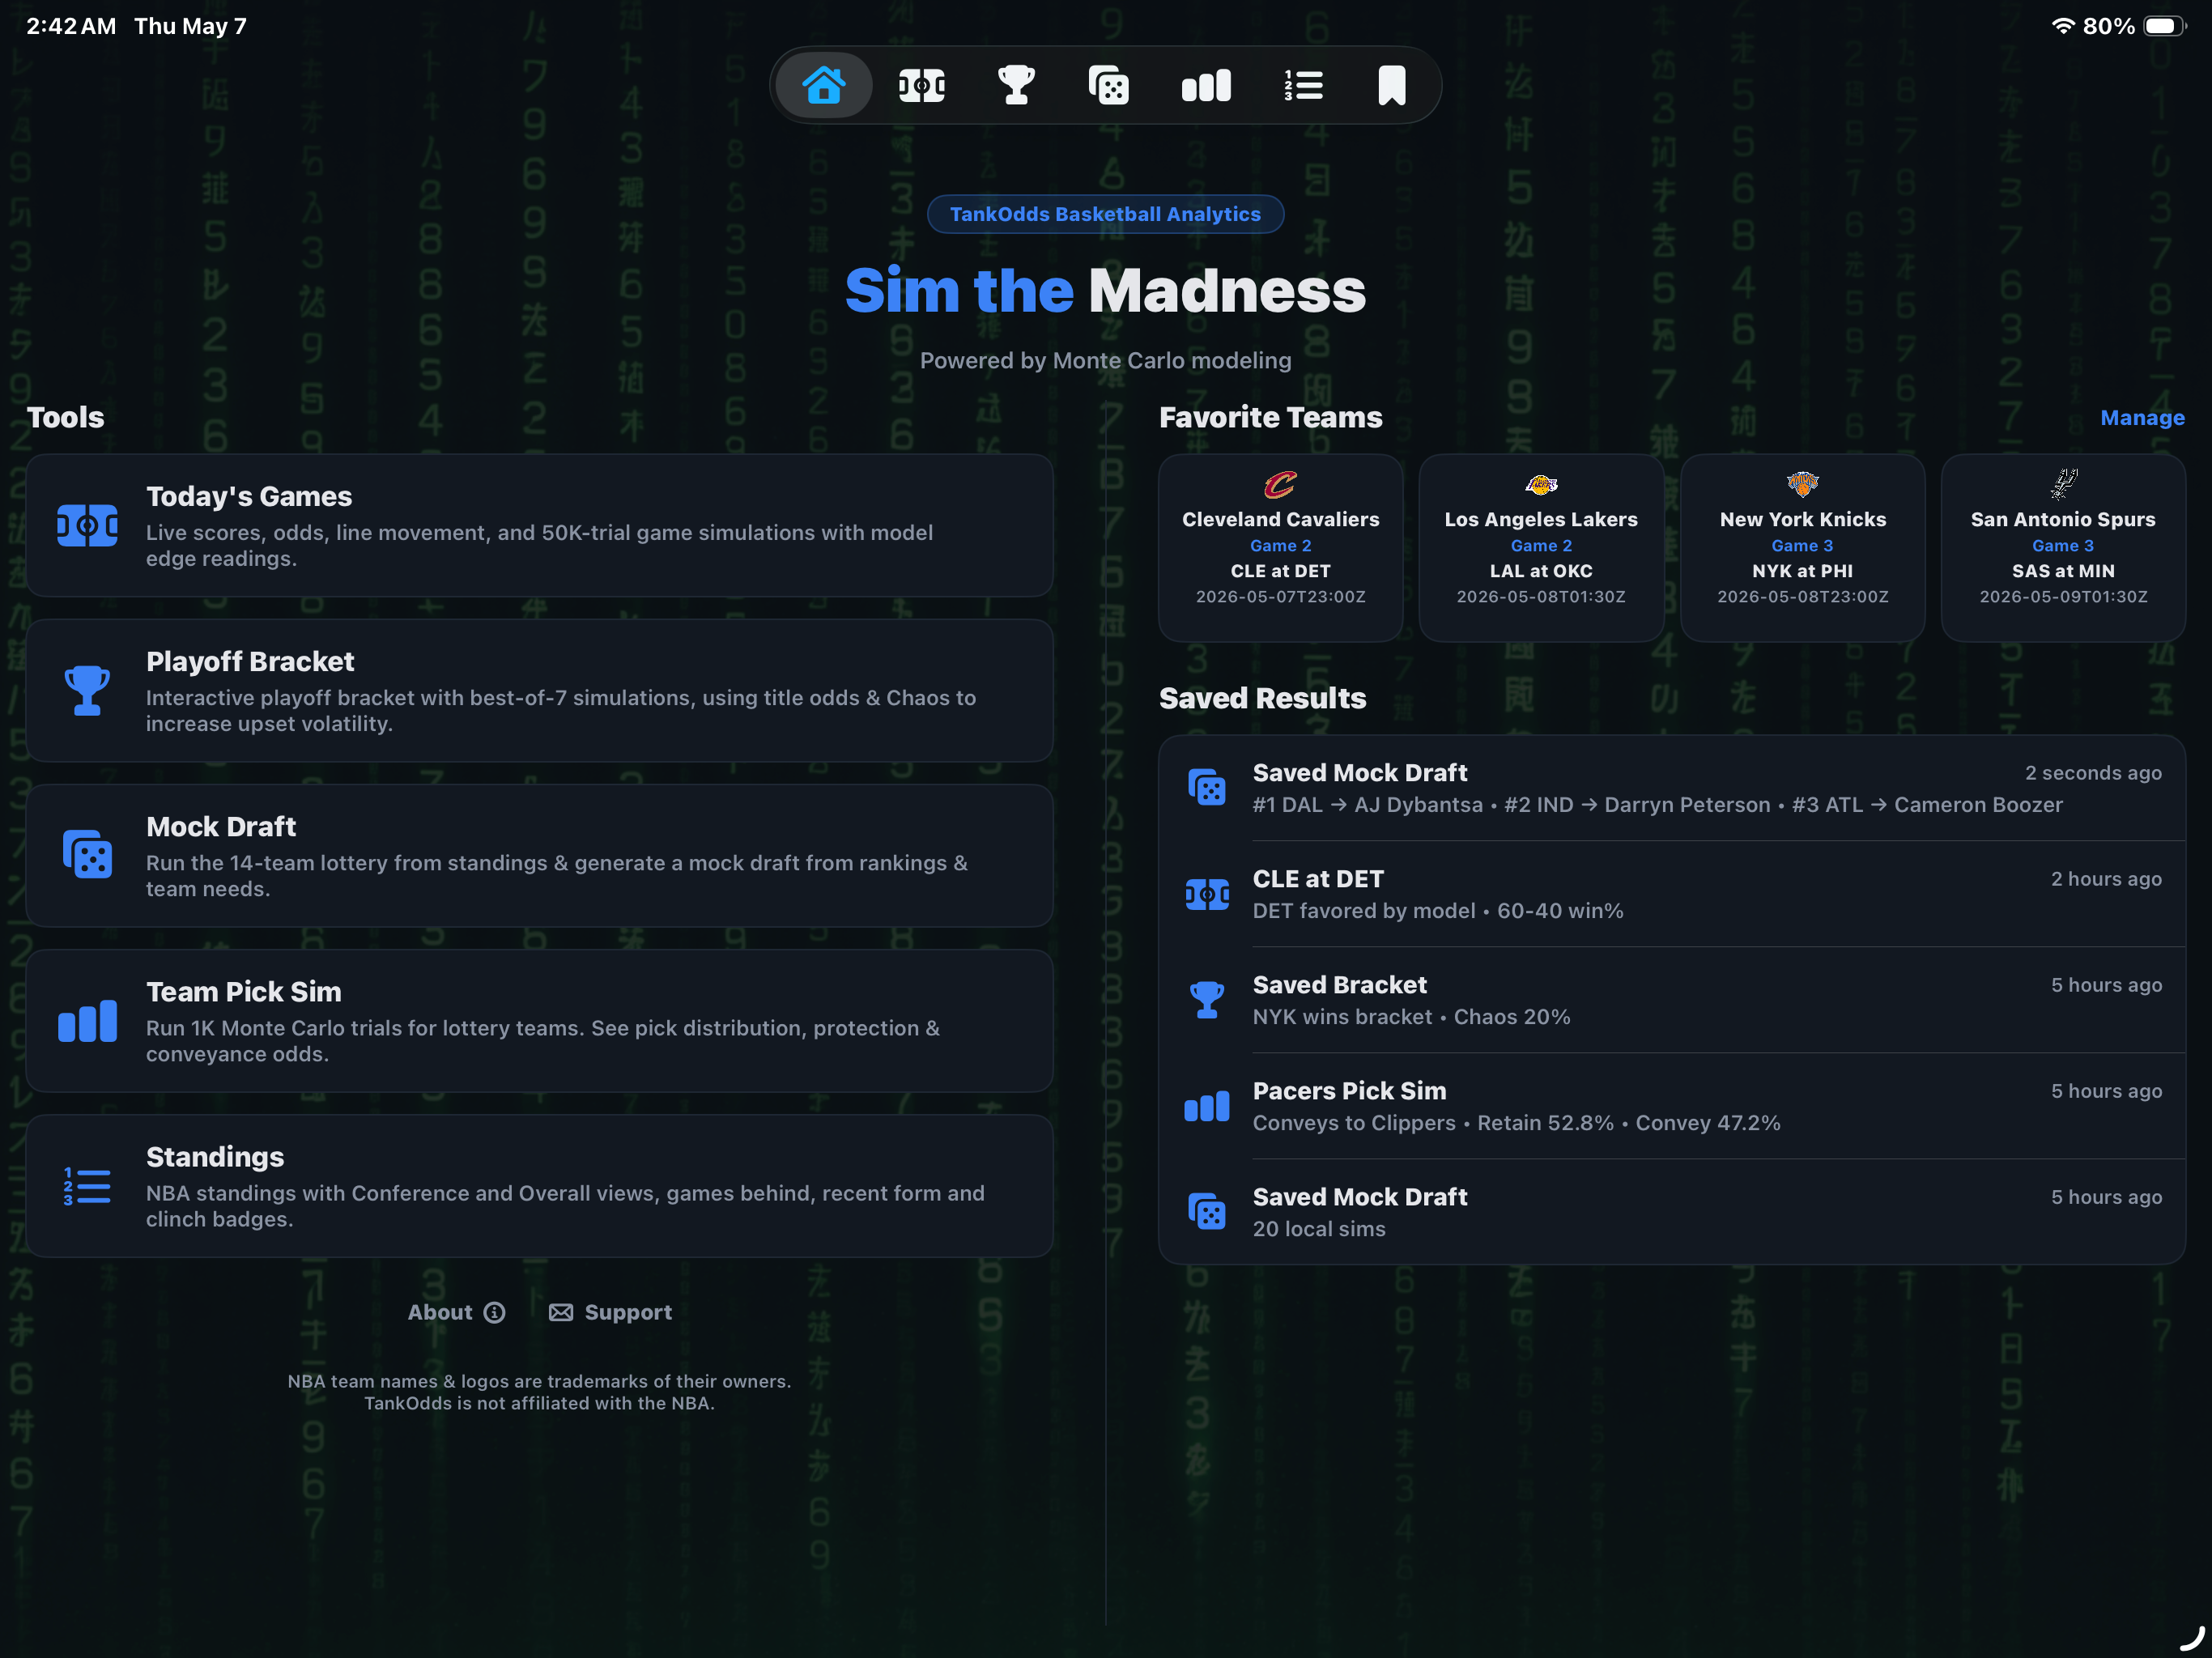
Task: Click the Playoff Bracket trophy icon in Tools
Action: coord(87,690)
